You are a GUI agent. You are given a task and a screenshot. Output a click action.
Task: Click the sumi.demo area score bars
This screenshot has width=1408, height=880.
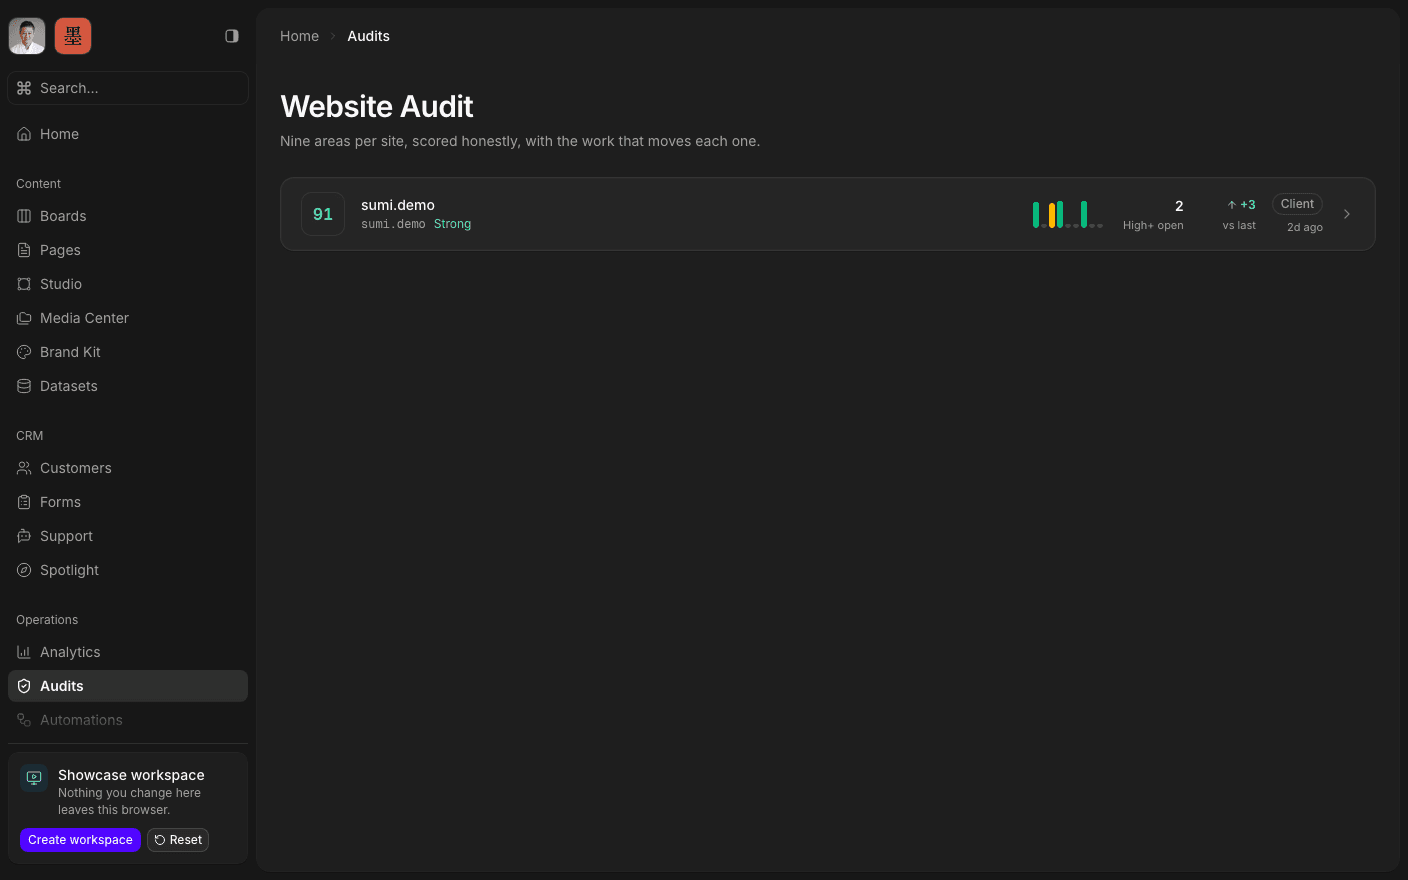[x=1068, y=214]
